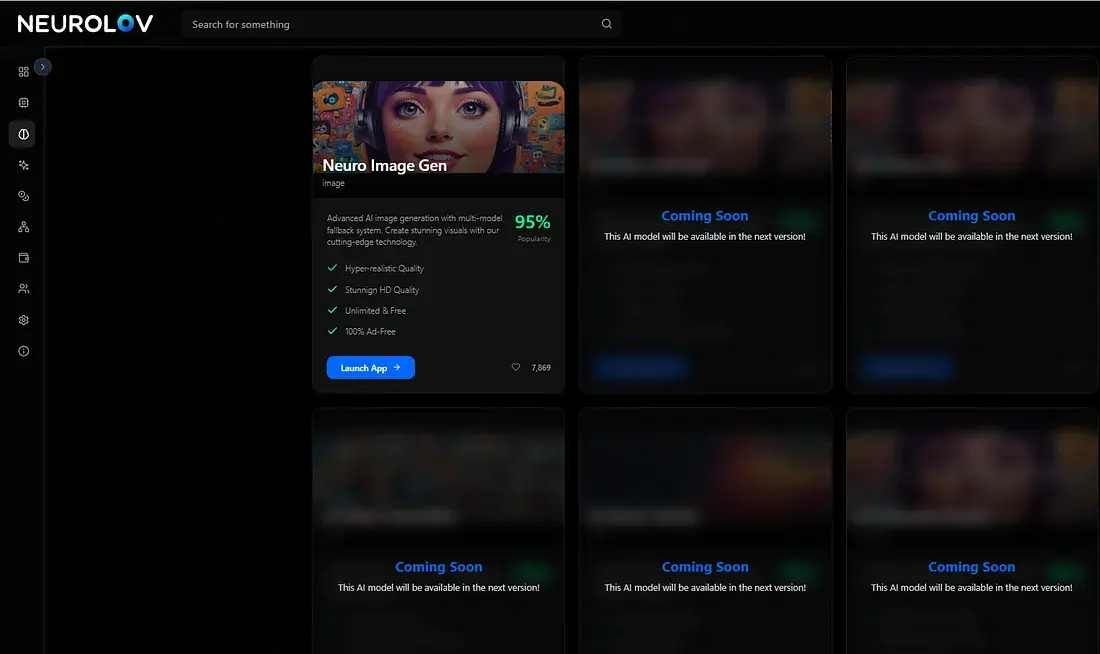Select the highlighted AI models brain icon
Image resolution: width=1100 pixels, height=654 pixels.
click(23, 134)
